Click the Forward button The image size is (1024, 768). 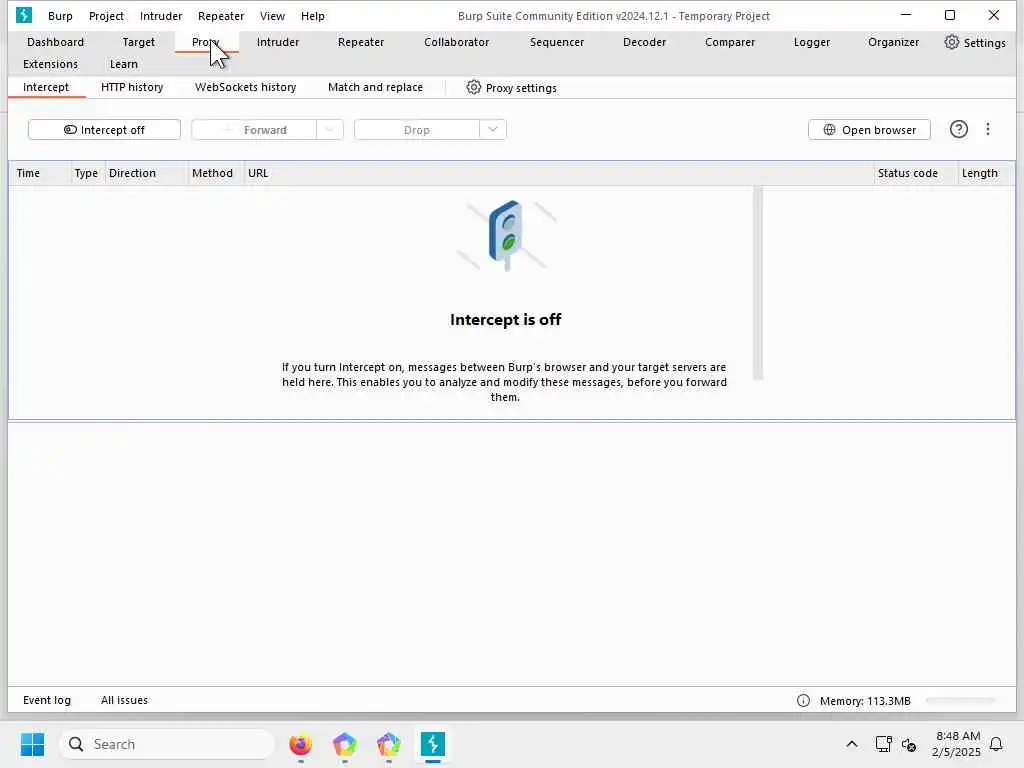[255, 129]
